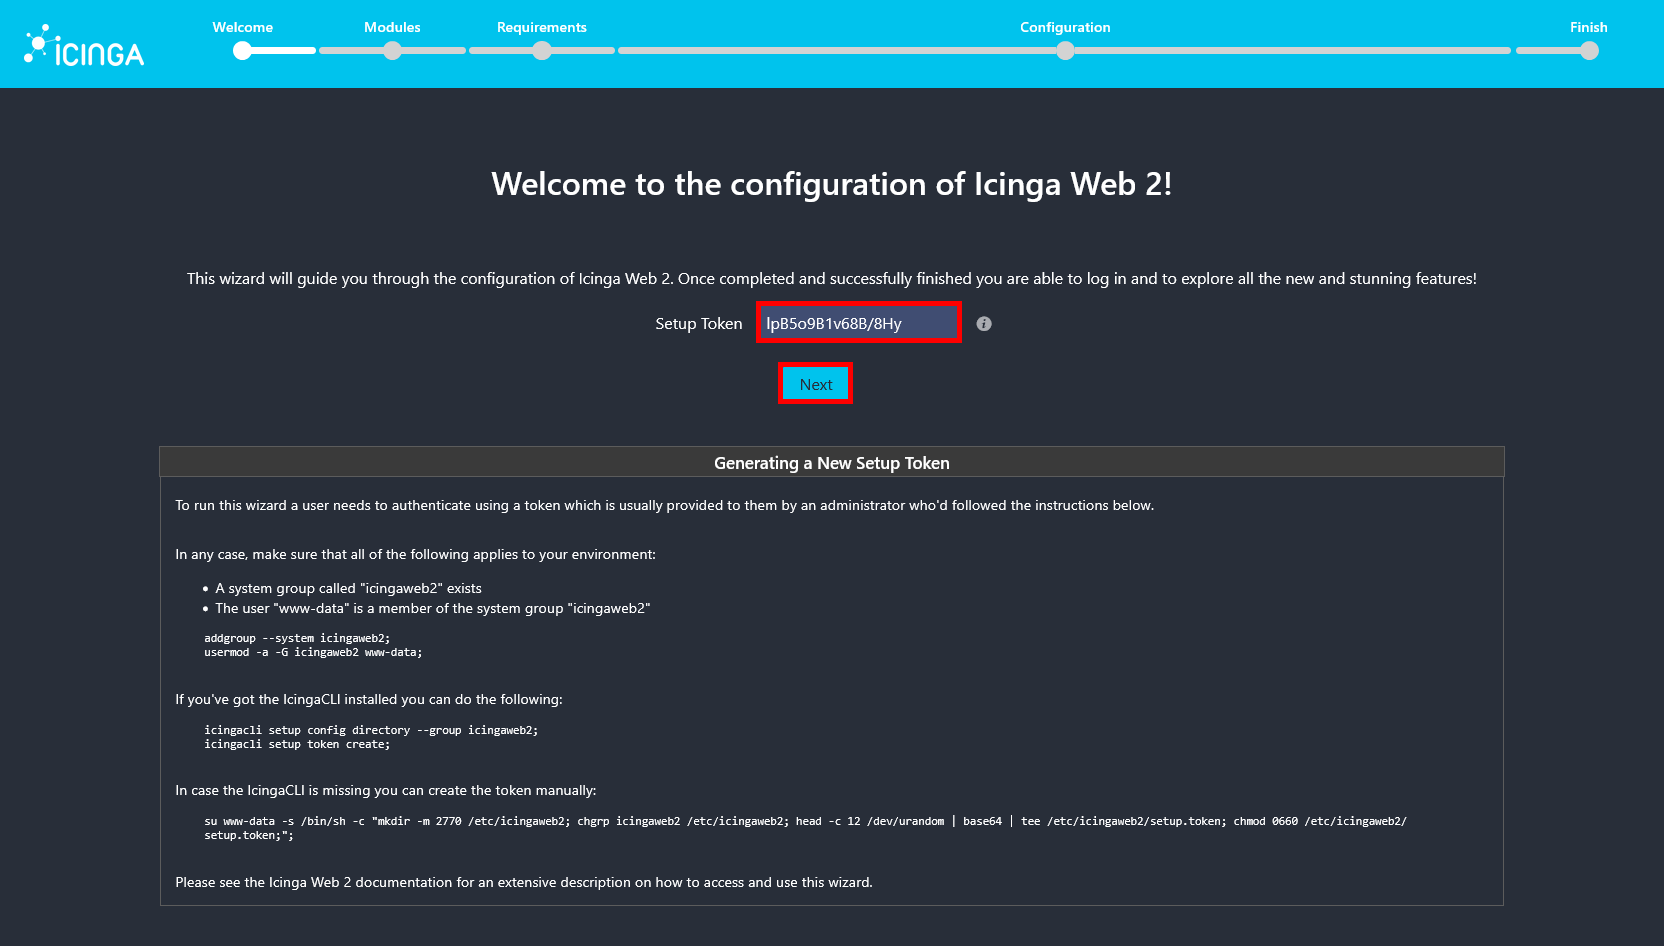
Task: Click inside the Setup Token input field
Action: pyautogui.click(x=858, y=322)
